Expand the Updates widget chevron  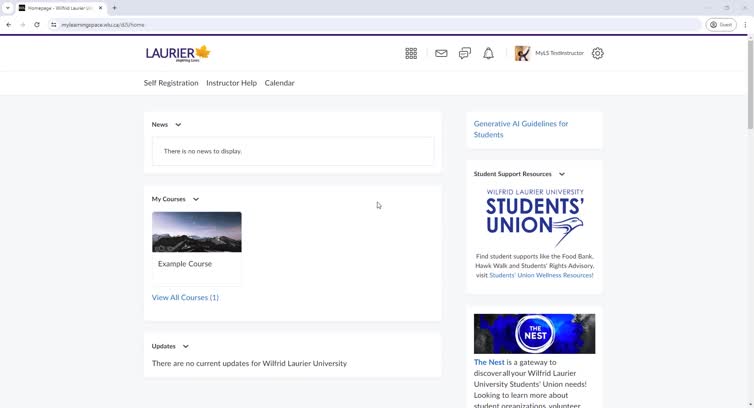tap(186, 346)
